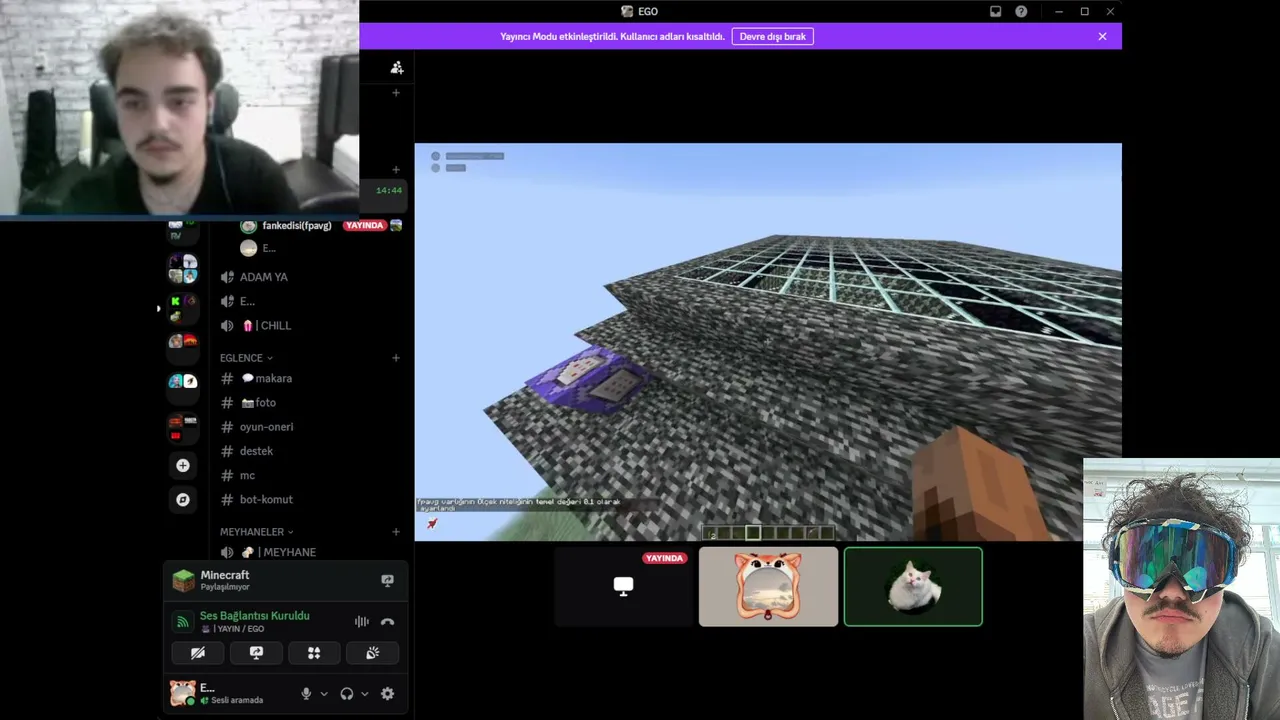Click Ses Bağlantısı Kuruldu status text
The image size is (1280, 720).
(x=254, y=616)
